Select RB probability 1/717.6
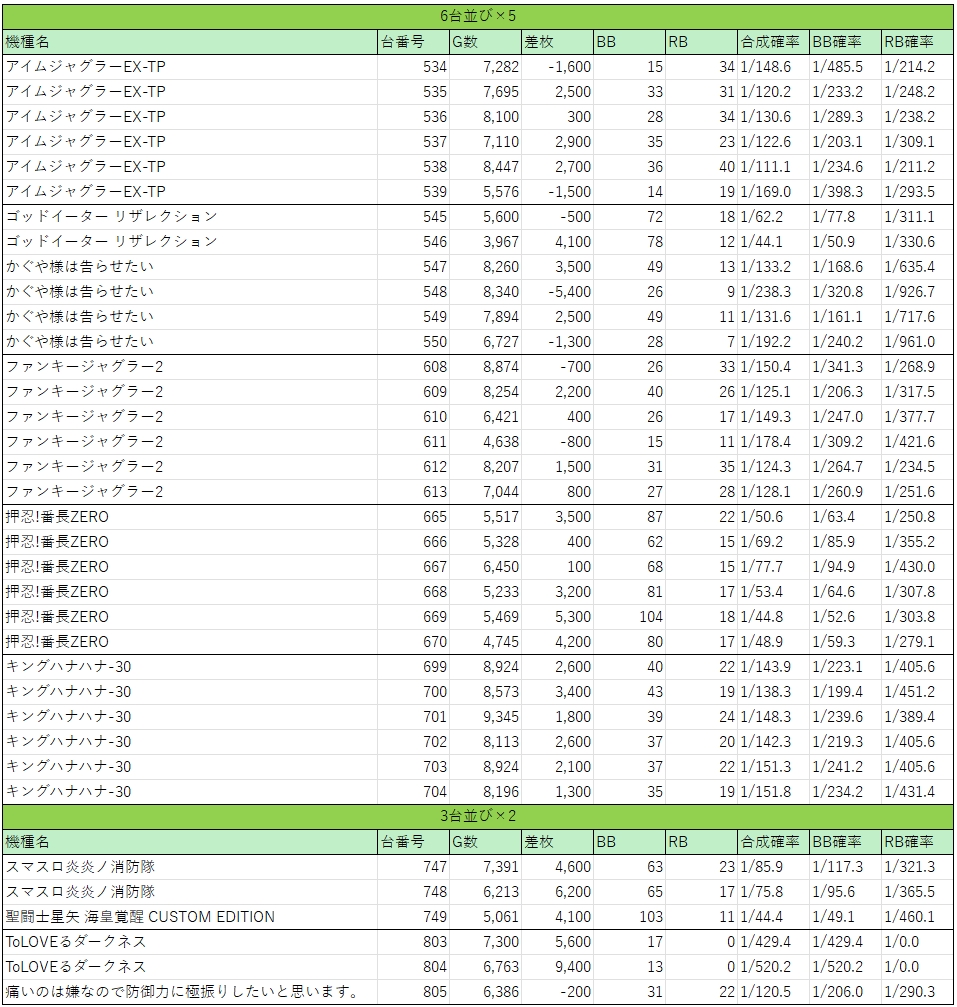 [917, 317]
